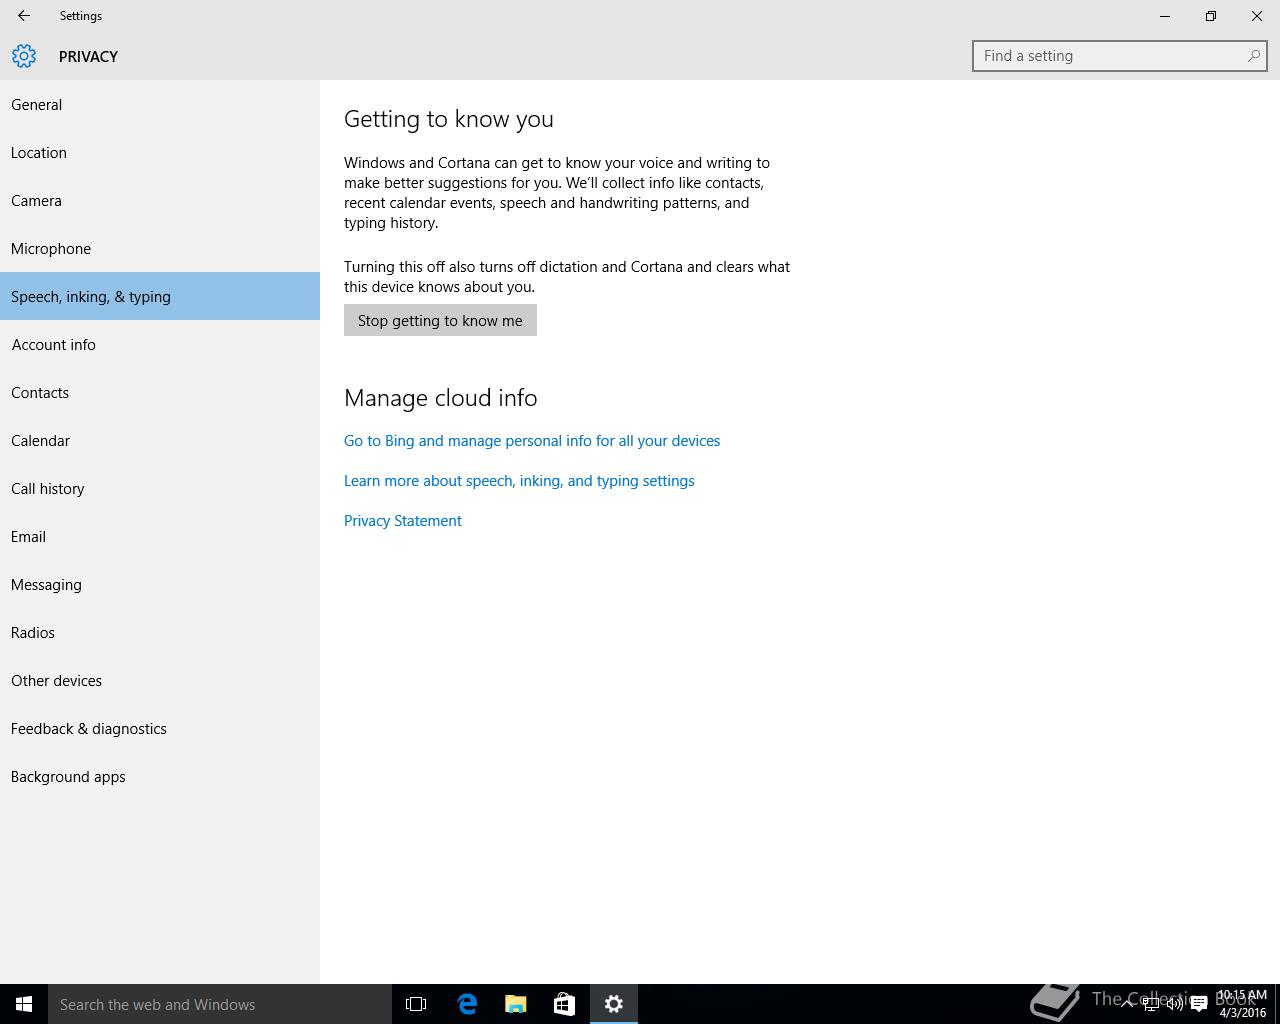
Task: Open the Windows Start menu
Action: [x=24, y=1004]
